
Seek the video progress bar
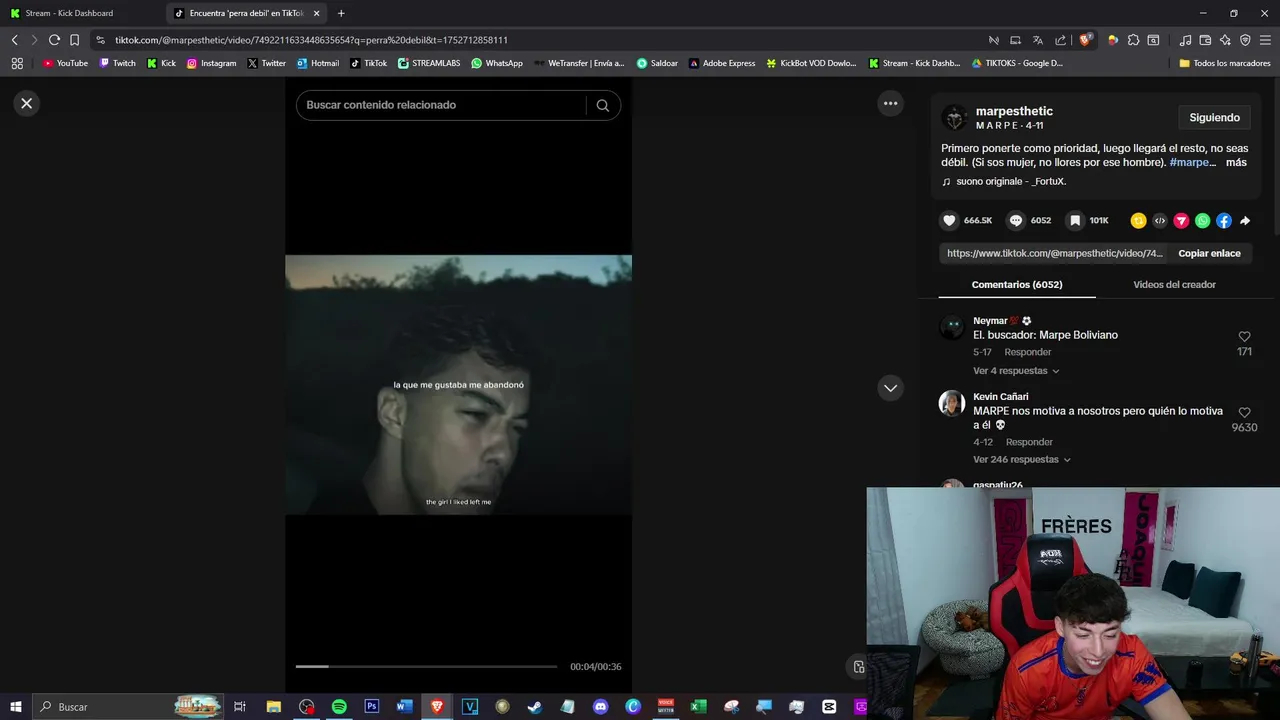[x=426, y=666]
